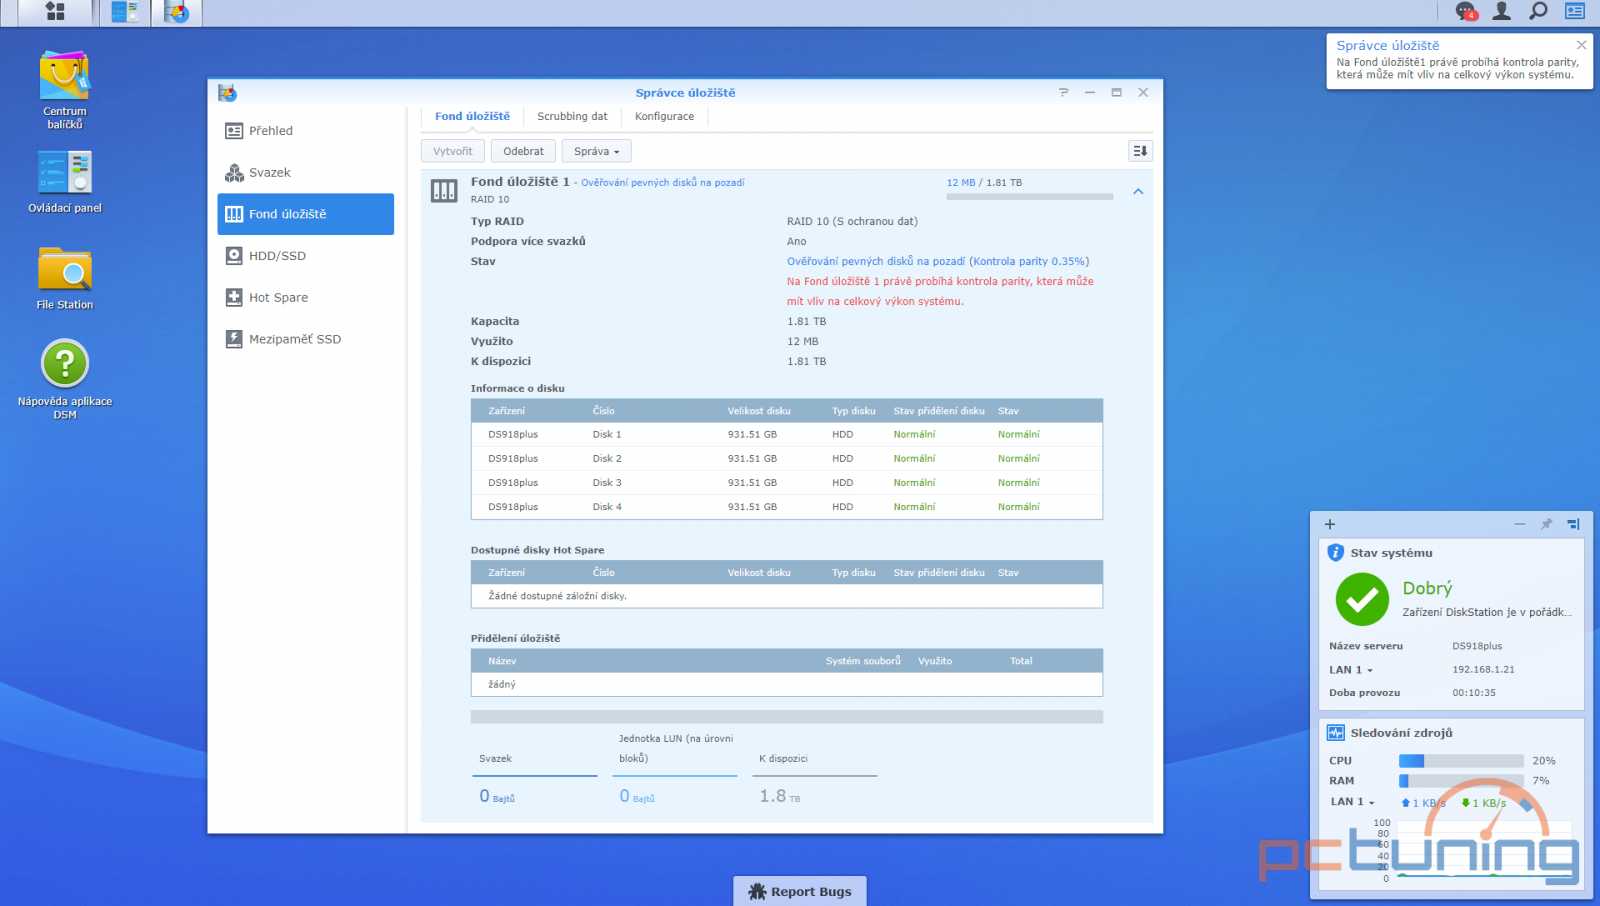This screenshot has height=906, width=1600.
Task: Click the parity check warning text
Action: click(940, 291)
